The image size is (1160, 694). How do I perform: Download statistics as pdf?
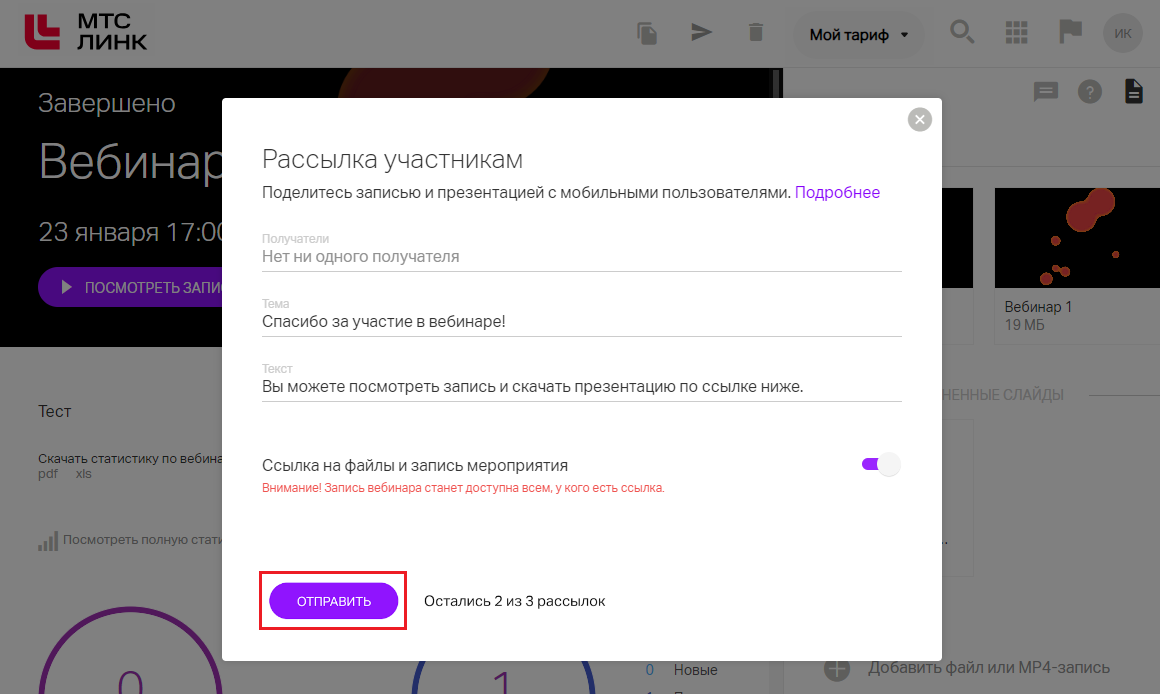pos(47,474)
